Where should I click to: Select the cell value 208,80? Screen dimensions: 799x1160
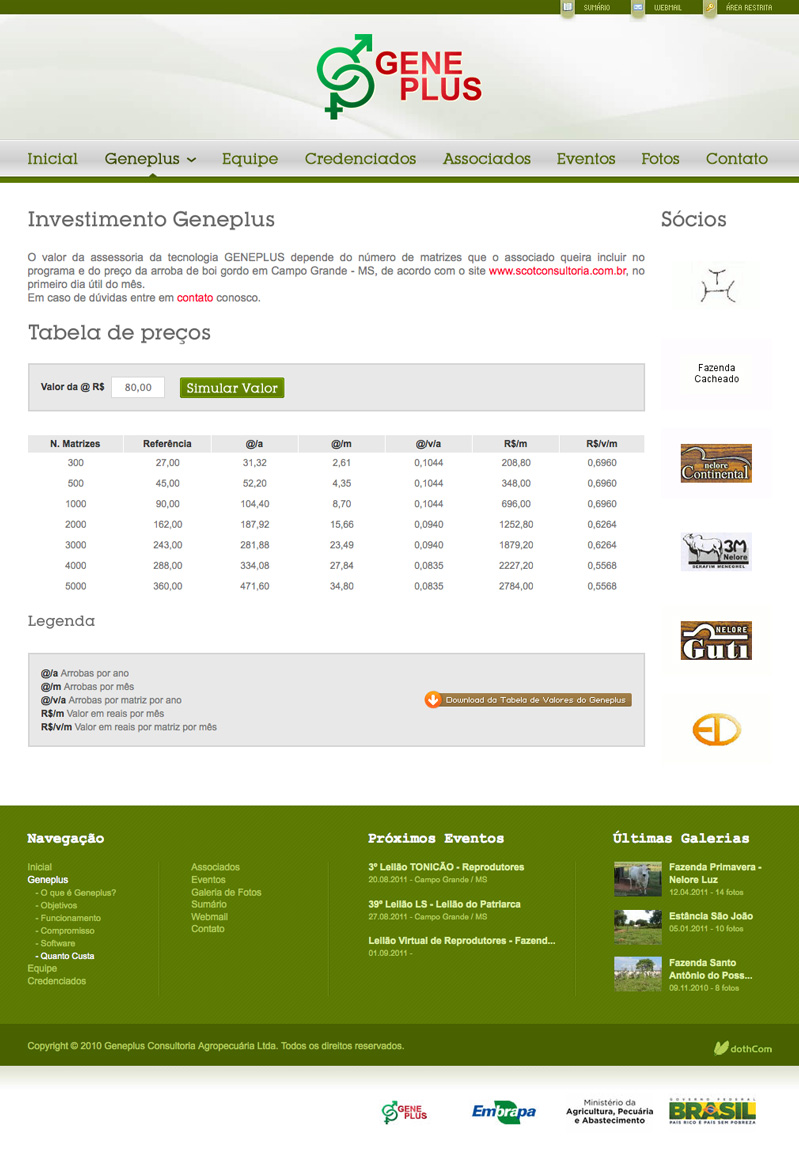tap(516, 463)
